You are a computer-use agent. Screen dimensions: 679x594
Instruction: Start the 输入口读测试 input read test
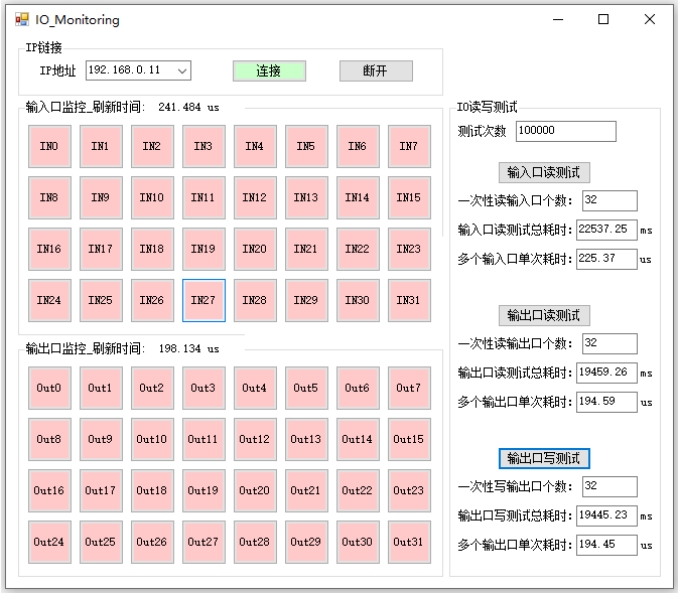(x=544, y=173)
